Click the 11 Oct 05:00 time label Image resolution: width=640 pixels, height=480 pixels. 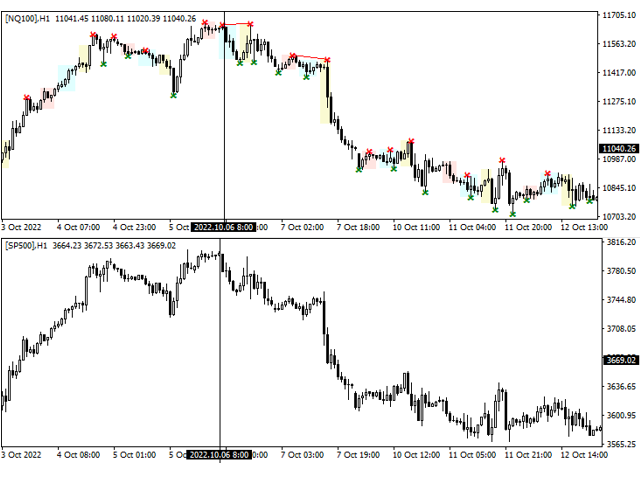[x=472, y=455]
